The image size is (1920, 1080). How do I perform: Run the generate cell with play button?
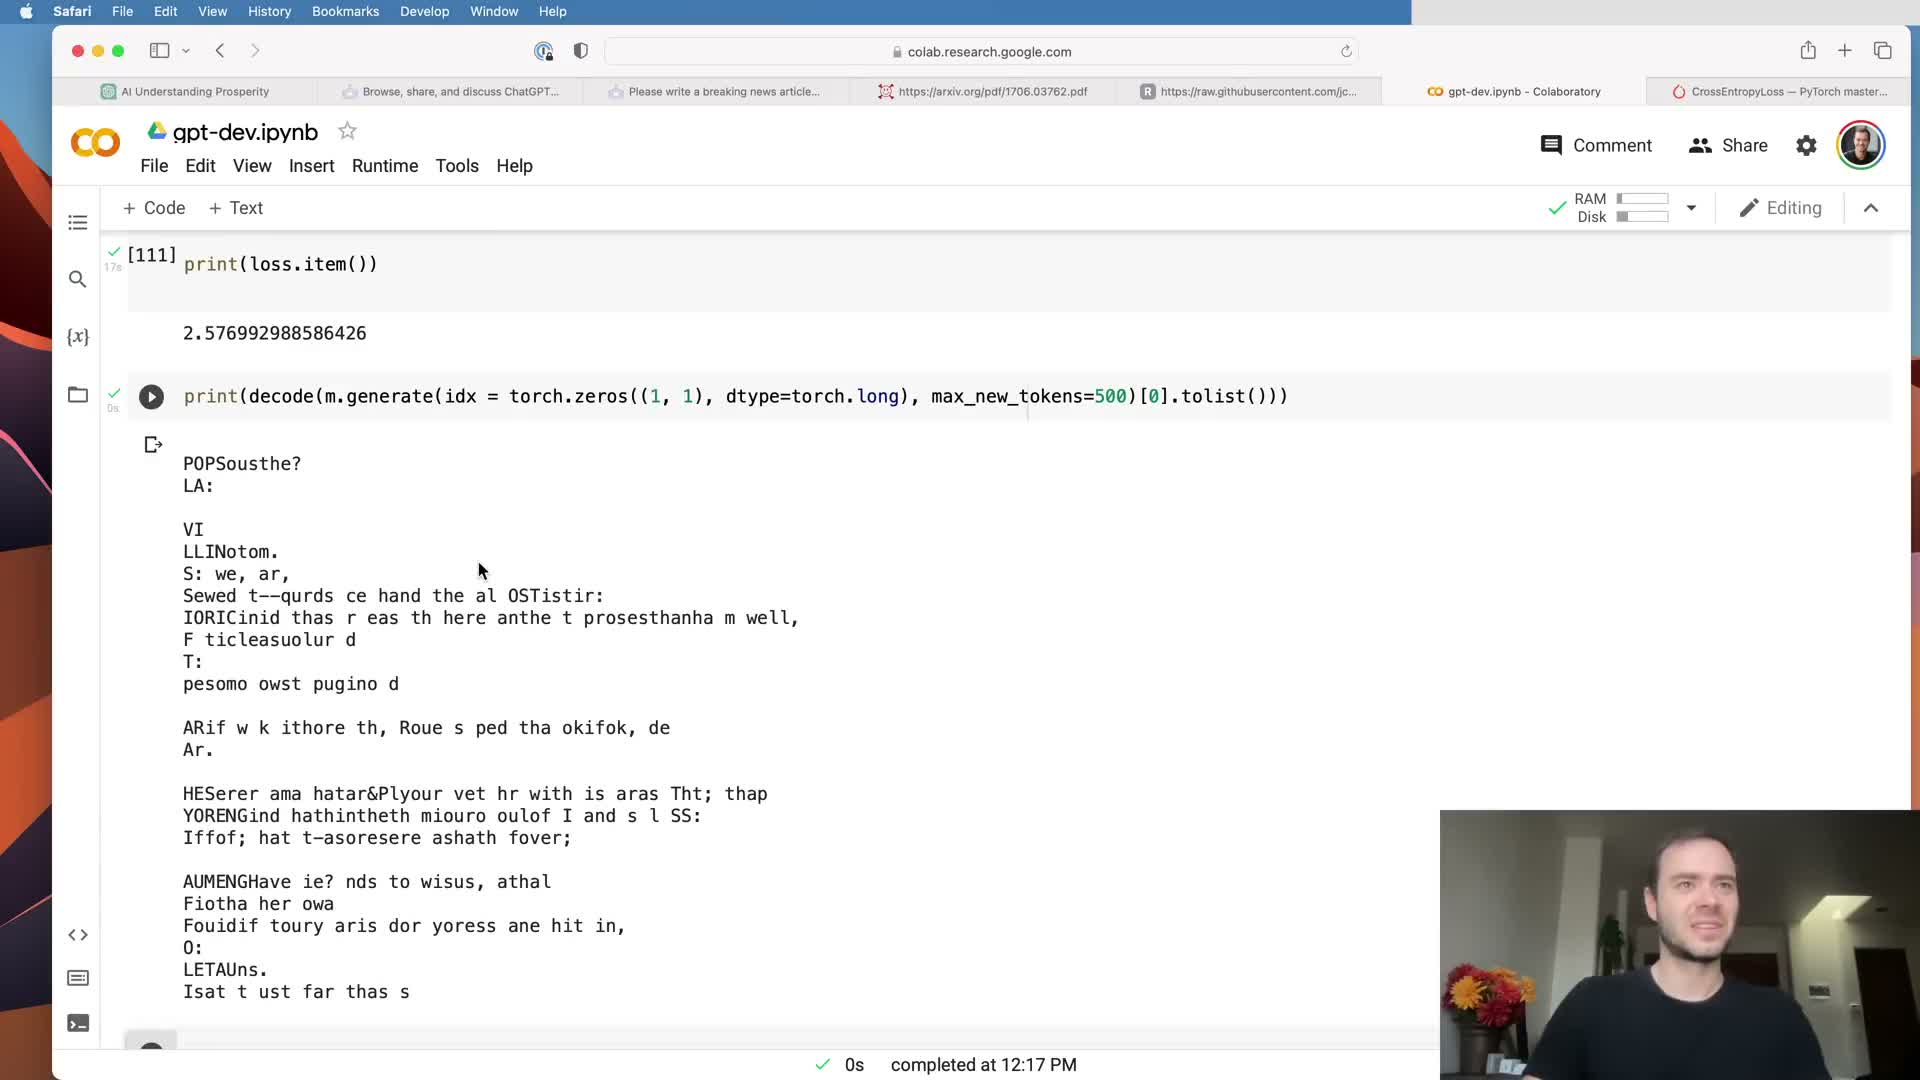click(151, 397)
